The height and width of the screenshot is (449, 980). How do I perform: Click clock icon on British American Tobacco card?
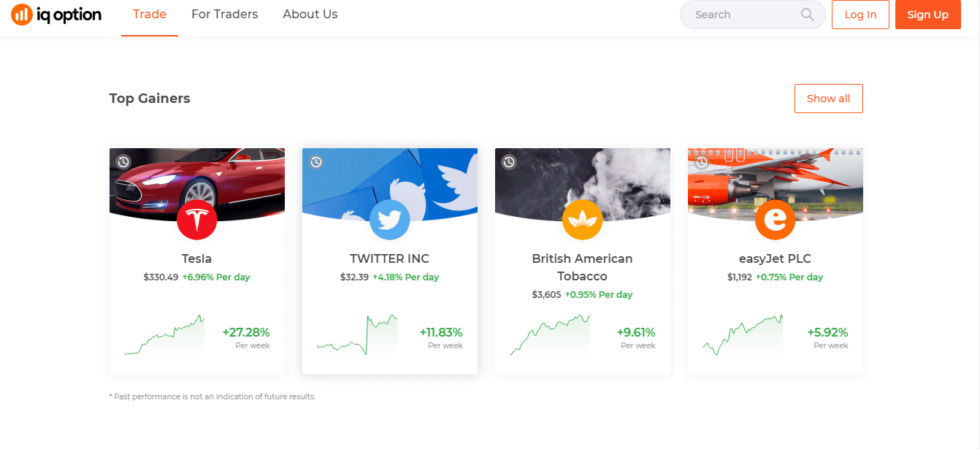click(509, 163)
